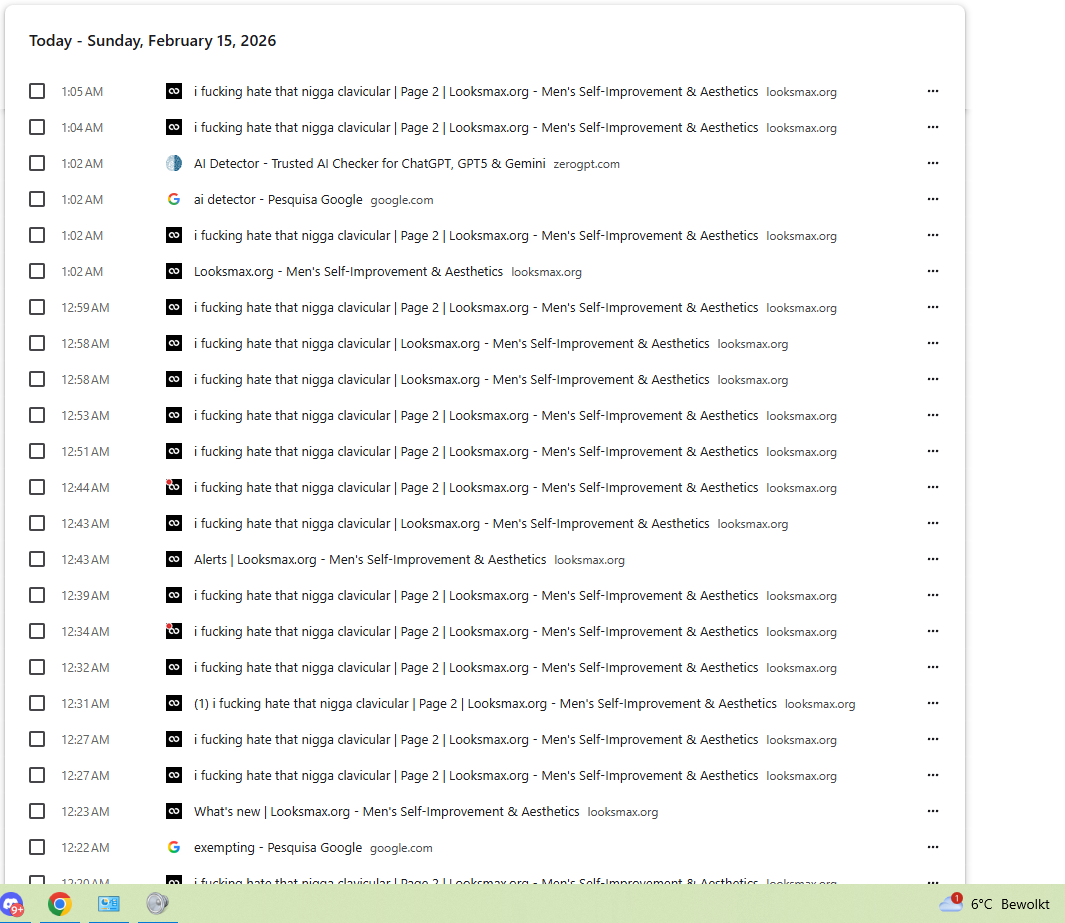Open Google Chrome from the taskbar

click(x=60, y=904)
